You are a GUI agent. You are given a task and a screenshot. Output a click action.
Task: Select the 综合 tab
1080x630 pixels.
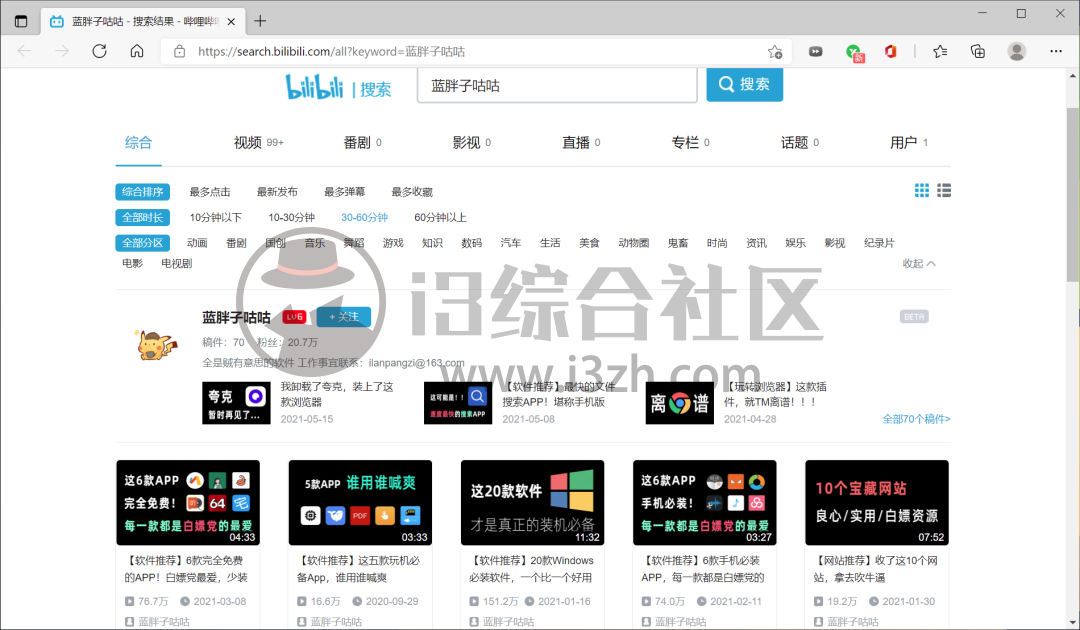click(138, 143)
